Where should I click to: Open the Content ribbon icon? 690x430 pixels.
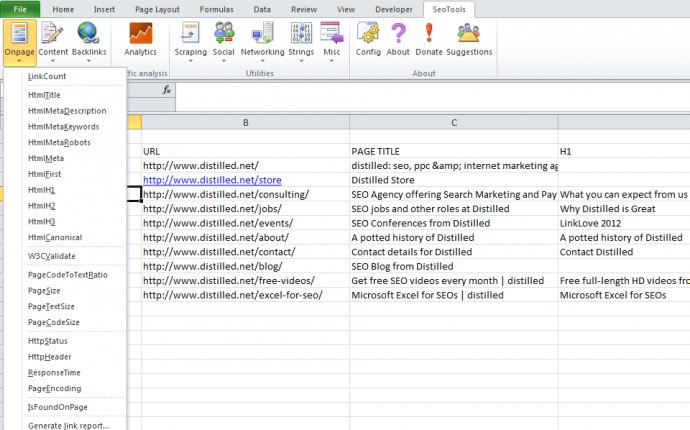pyautogui.click(x=52, y=33)
